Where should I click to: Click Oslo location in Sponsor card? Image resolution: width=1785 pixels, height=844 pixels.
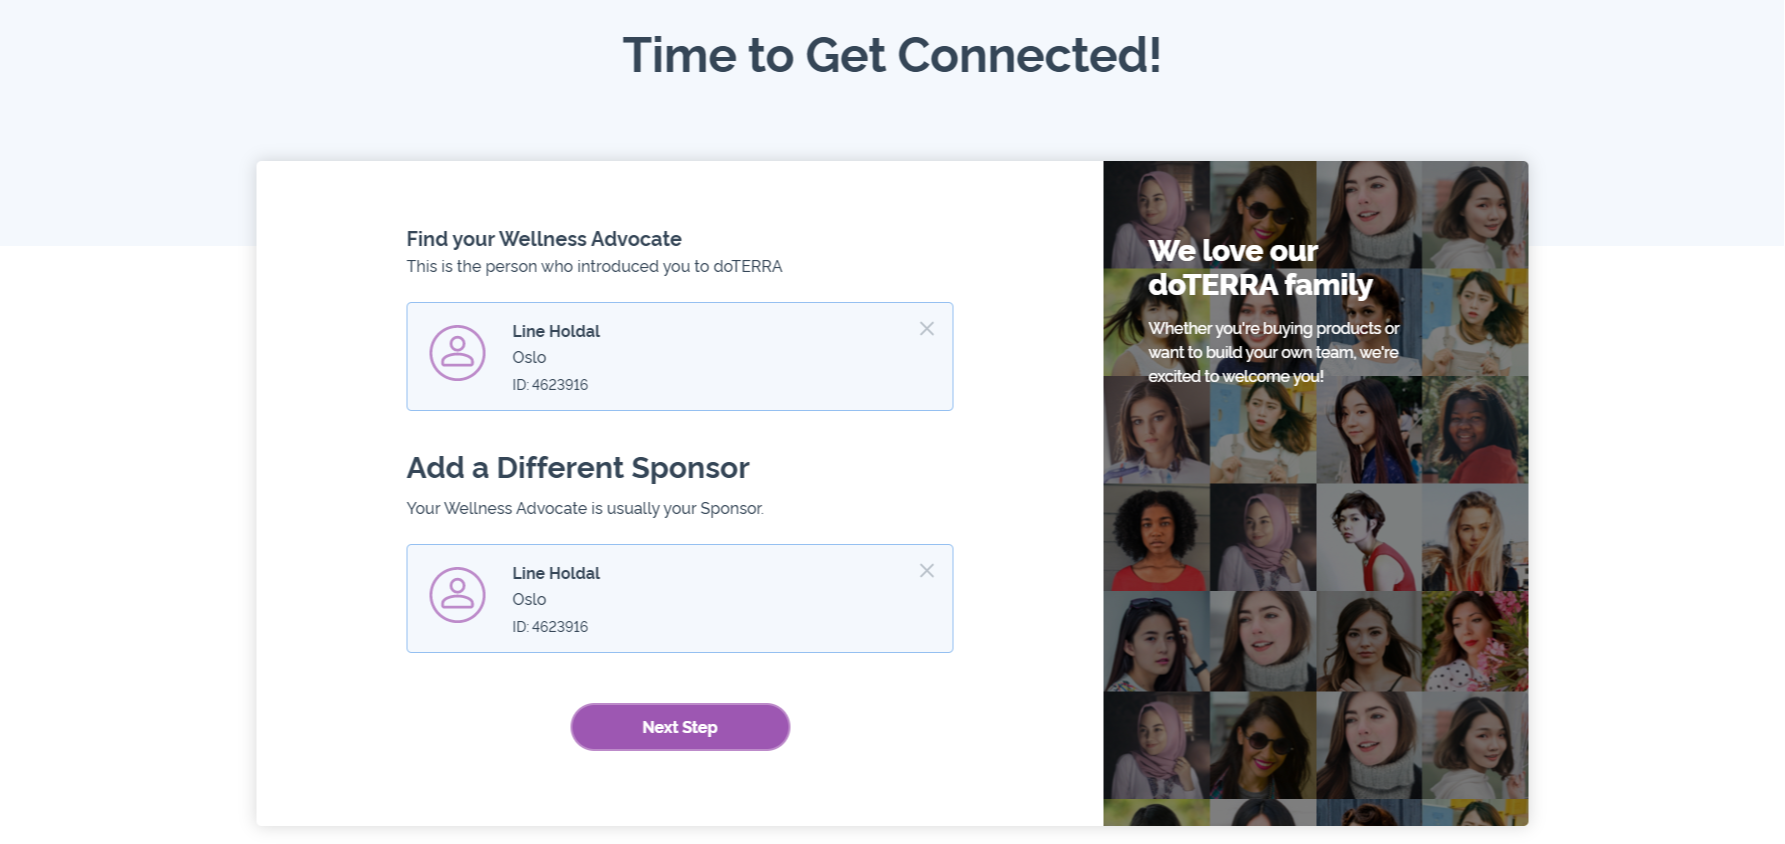click(529, 599)
